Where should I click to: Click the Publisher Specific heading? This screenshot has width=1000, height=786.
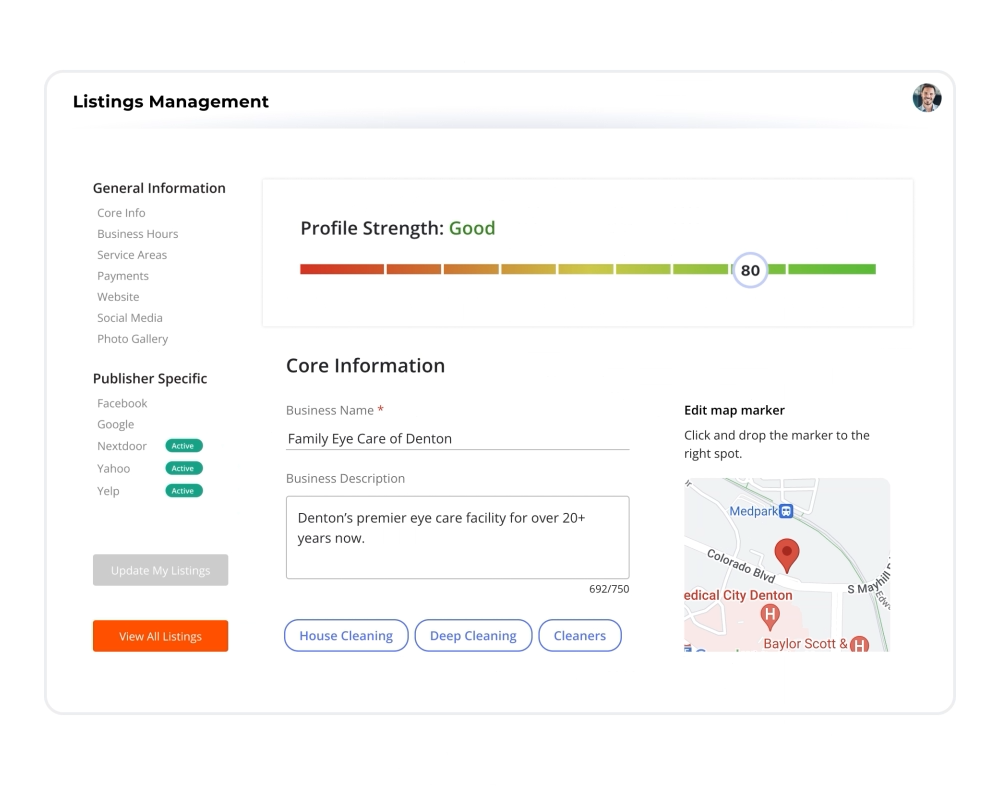click(150, 379)
